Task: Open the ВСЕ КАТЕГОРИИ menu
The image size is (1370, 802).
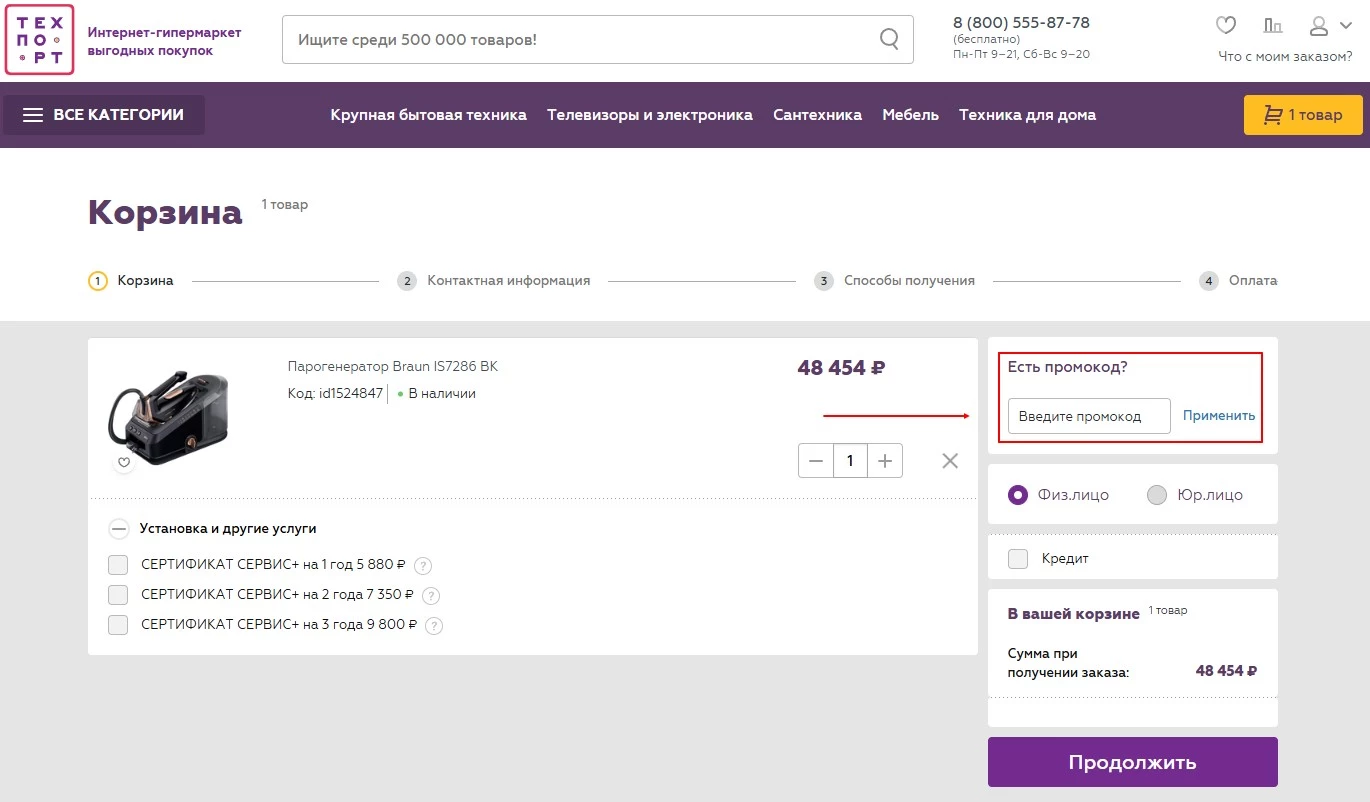Action: pyautogui.click(x=104, y=115)
